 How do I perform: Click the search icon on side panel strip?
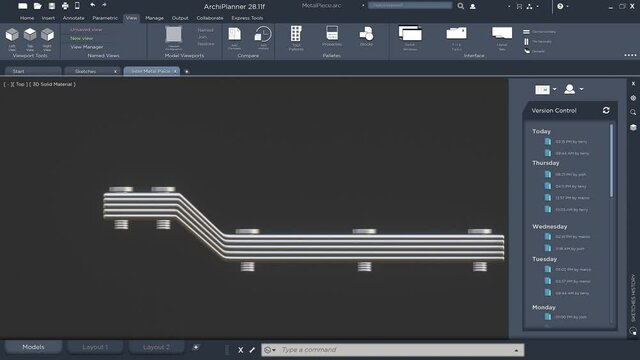tap(633, 112)
